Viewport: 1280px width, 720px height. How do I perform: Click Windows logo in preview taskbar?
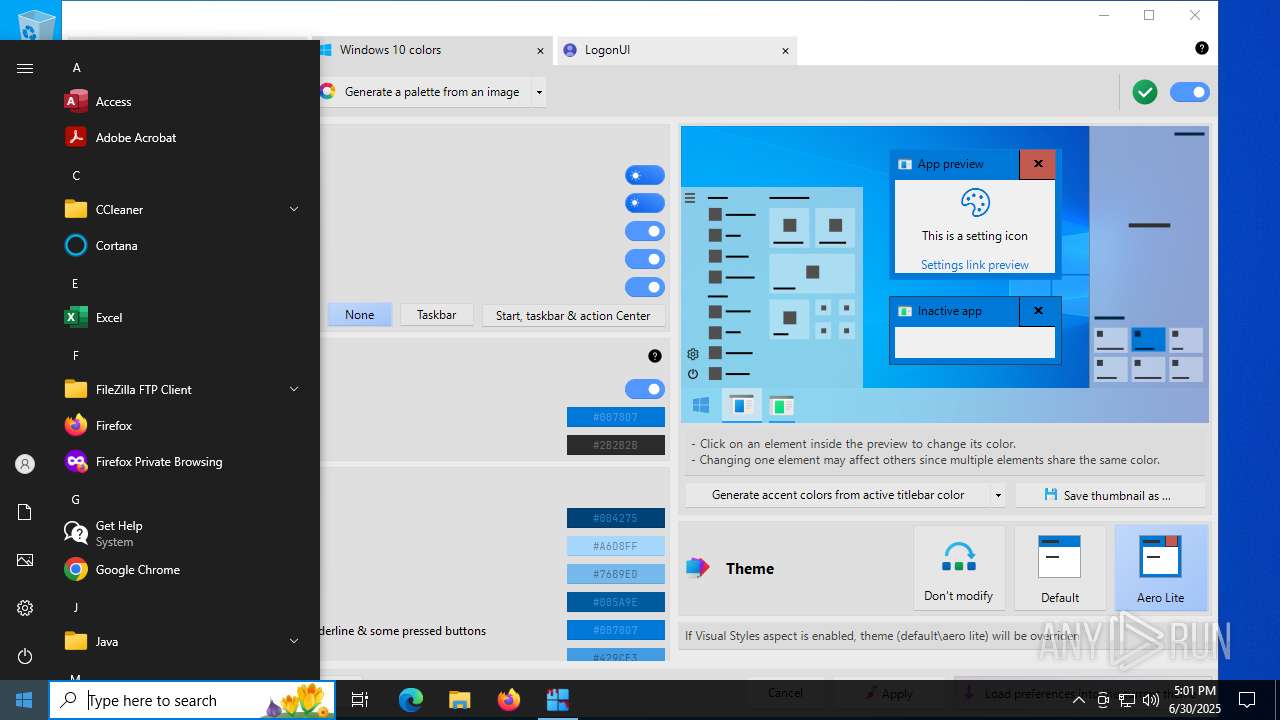tap(701, 405)
